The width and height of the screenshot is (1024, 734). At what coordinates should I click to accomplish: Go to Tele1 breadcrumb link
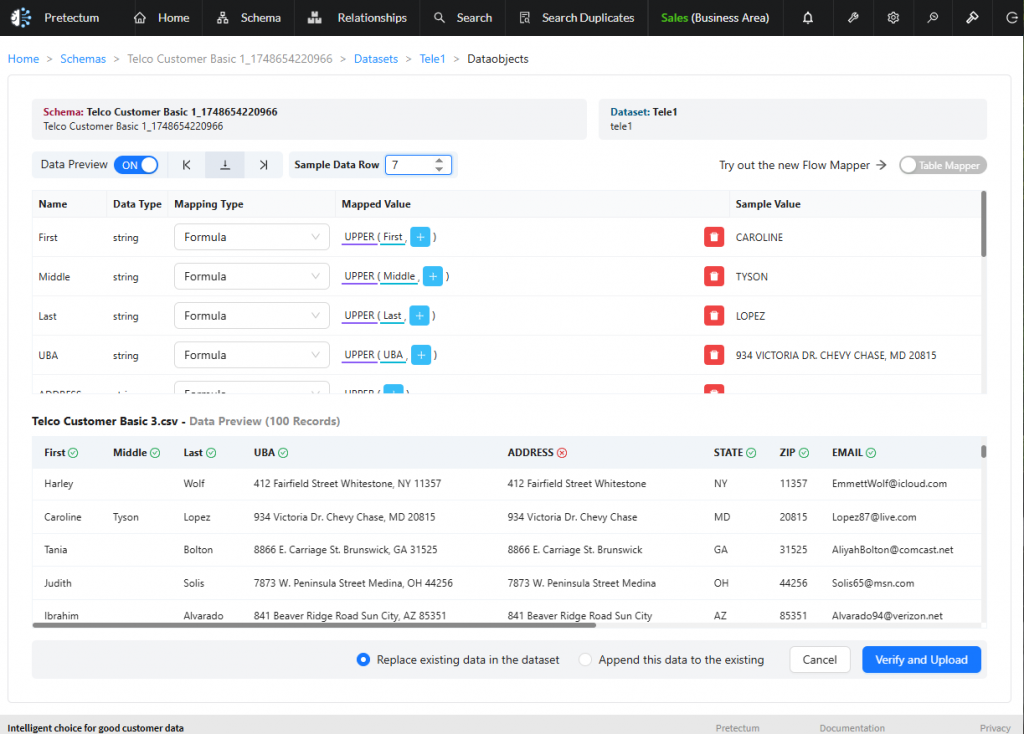click(x=432, y=59)
